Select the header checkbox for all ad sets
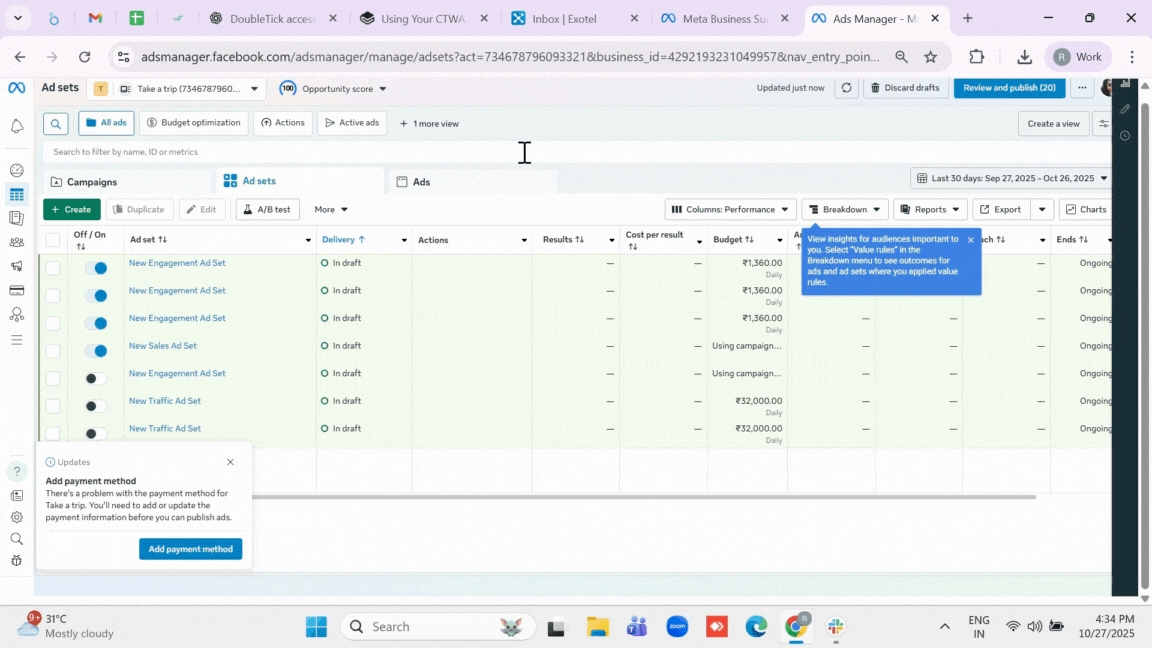This screenshot has width=1152, height=648. 53,240
